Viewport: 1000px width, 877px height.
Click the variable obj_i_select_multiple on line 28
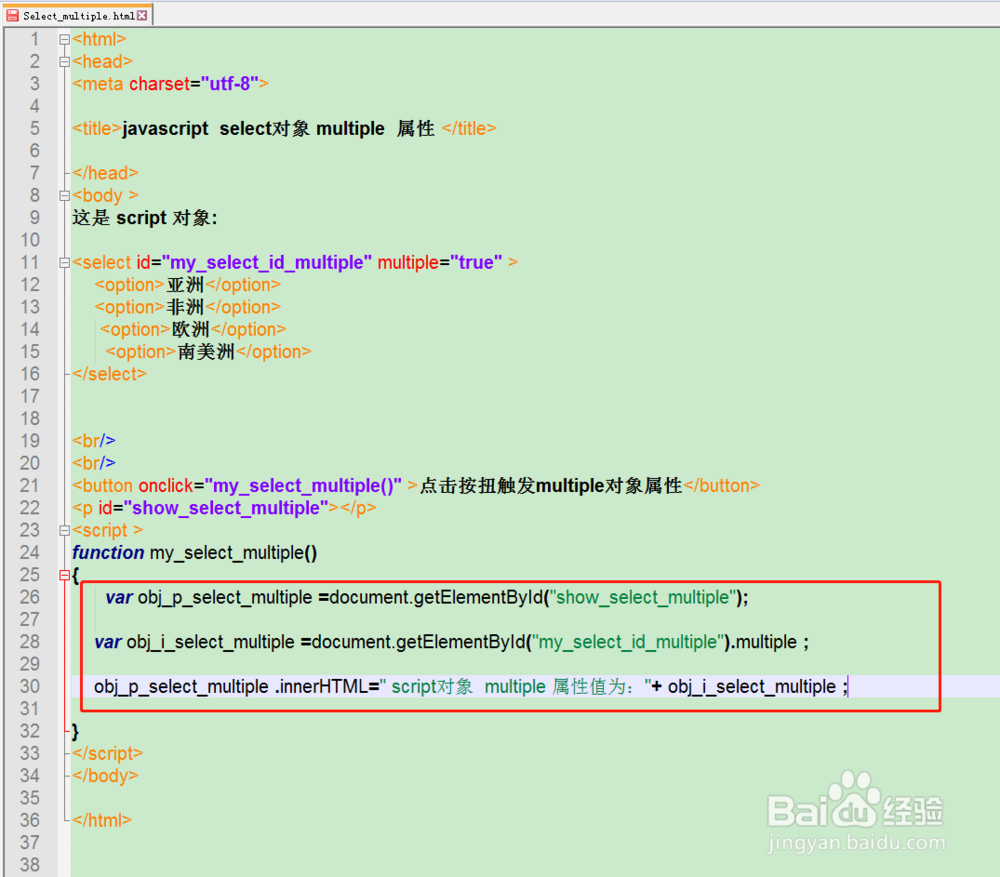(210, 642)
